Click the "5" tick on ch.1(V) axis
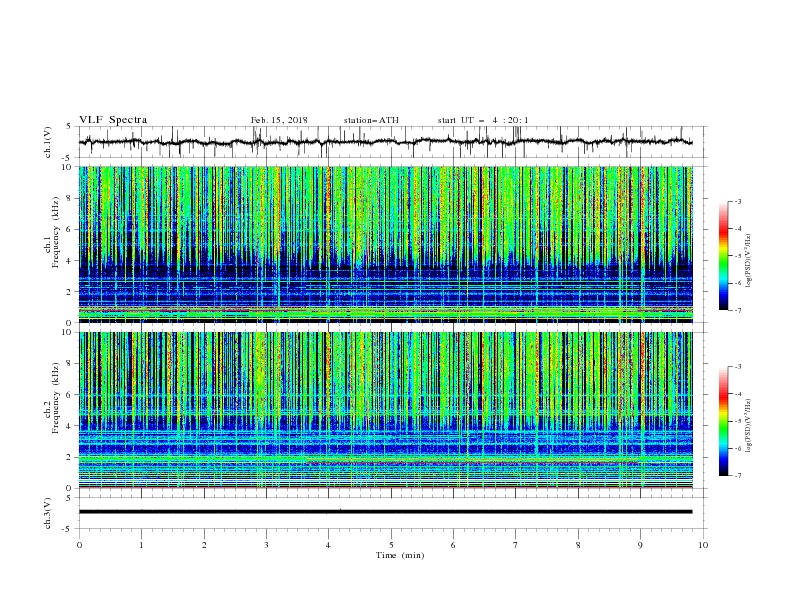Screen dimensions: 792x612 click(69, 127)
